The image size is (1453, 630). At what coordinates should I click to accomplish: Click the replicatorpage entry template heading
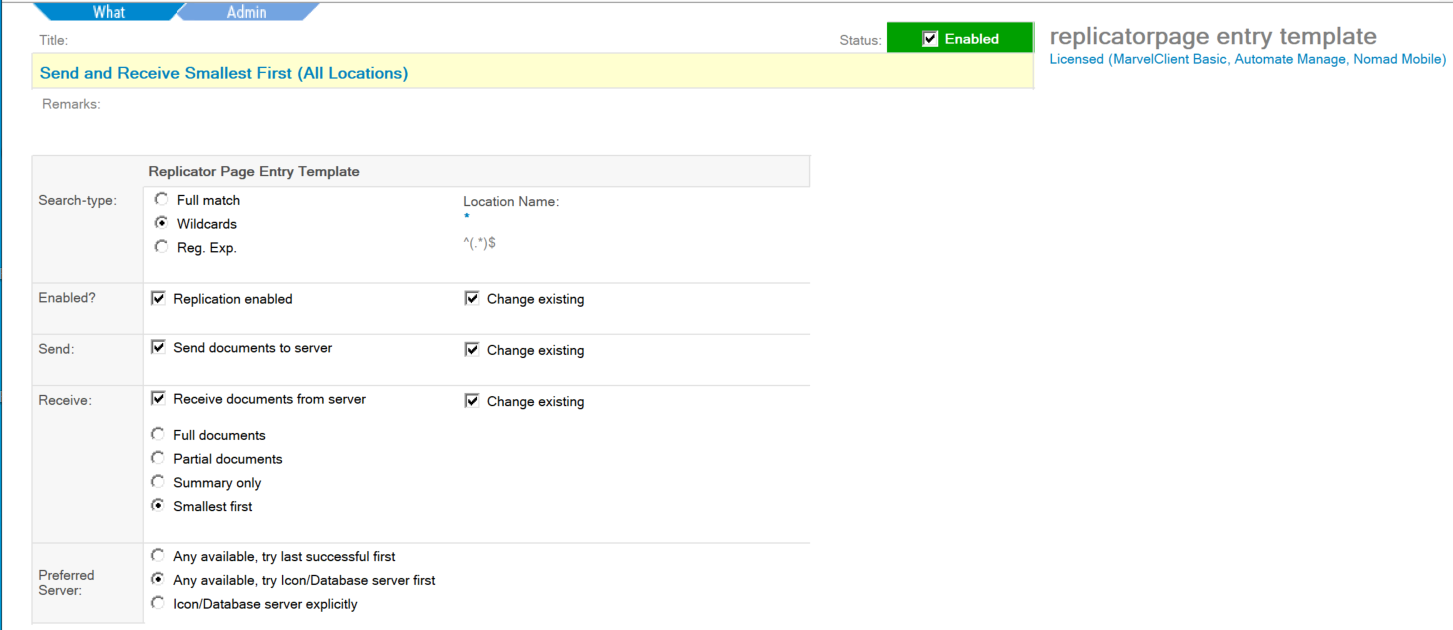pos(1213,37)
